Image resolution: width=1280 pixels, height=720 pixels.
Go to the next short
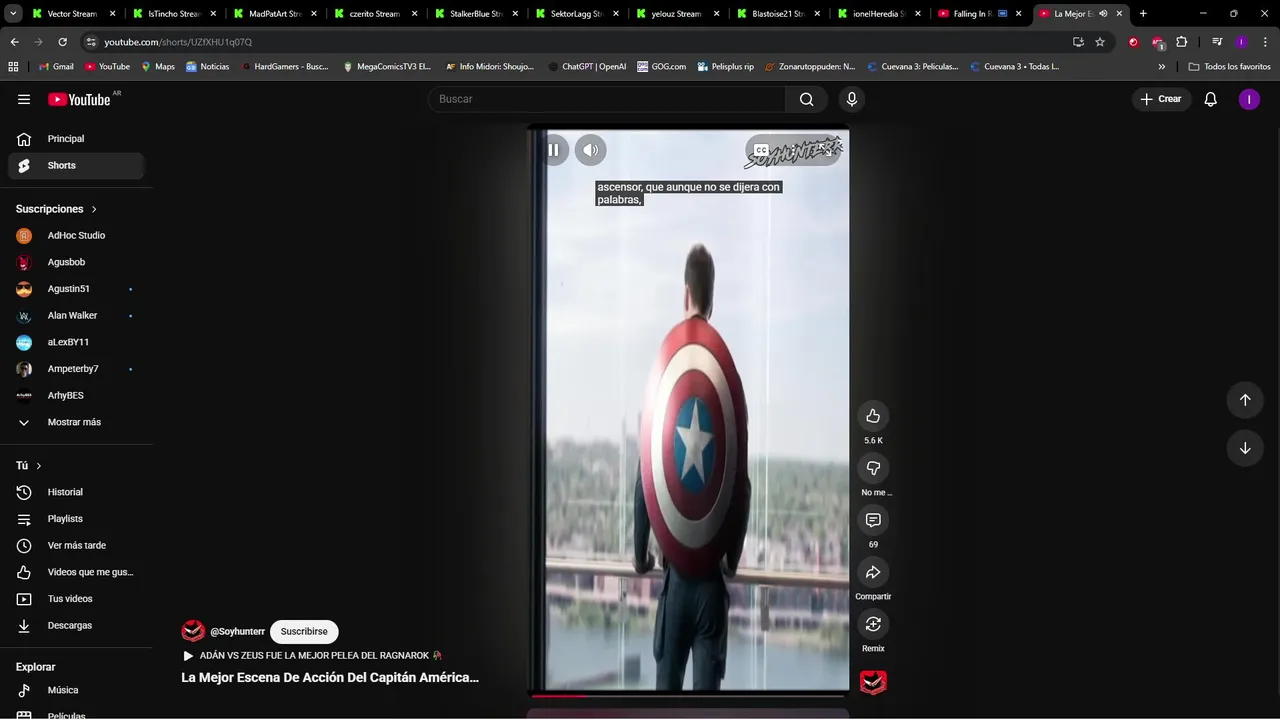pos(1245,448)
